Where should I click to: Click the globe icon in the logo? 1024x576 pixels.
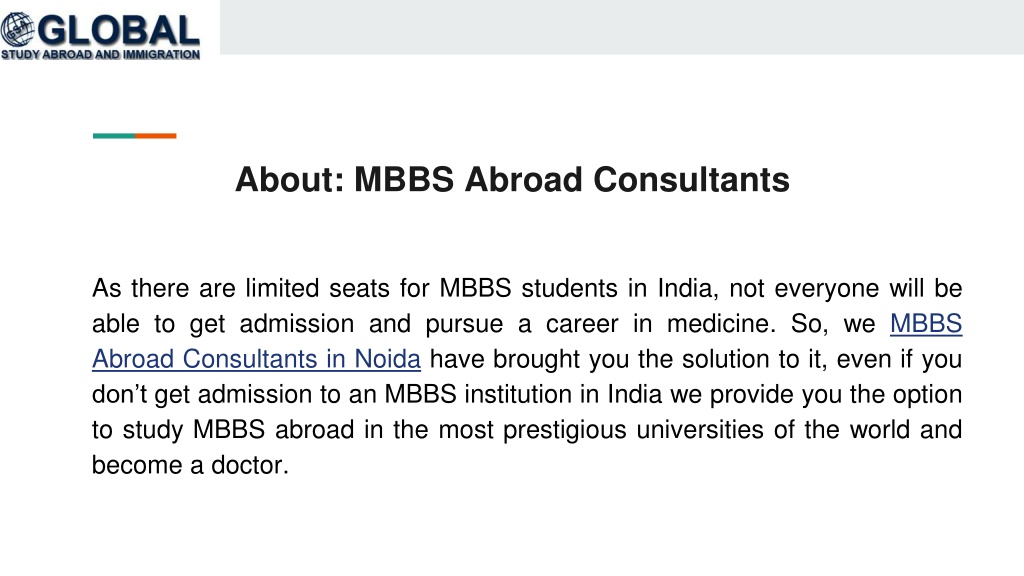[18, 30]
